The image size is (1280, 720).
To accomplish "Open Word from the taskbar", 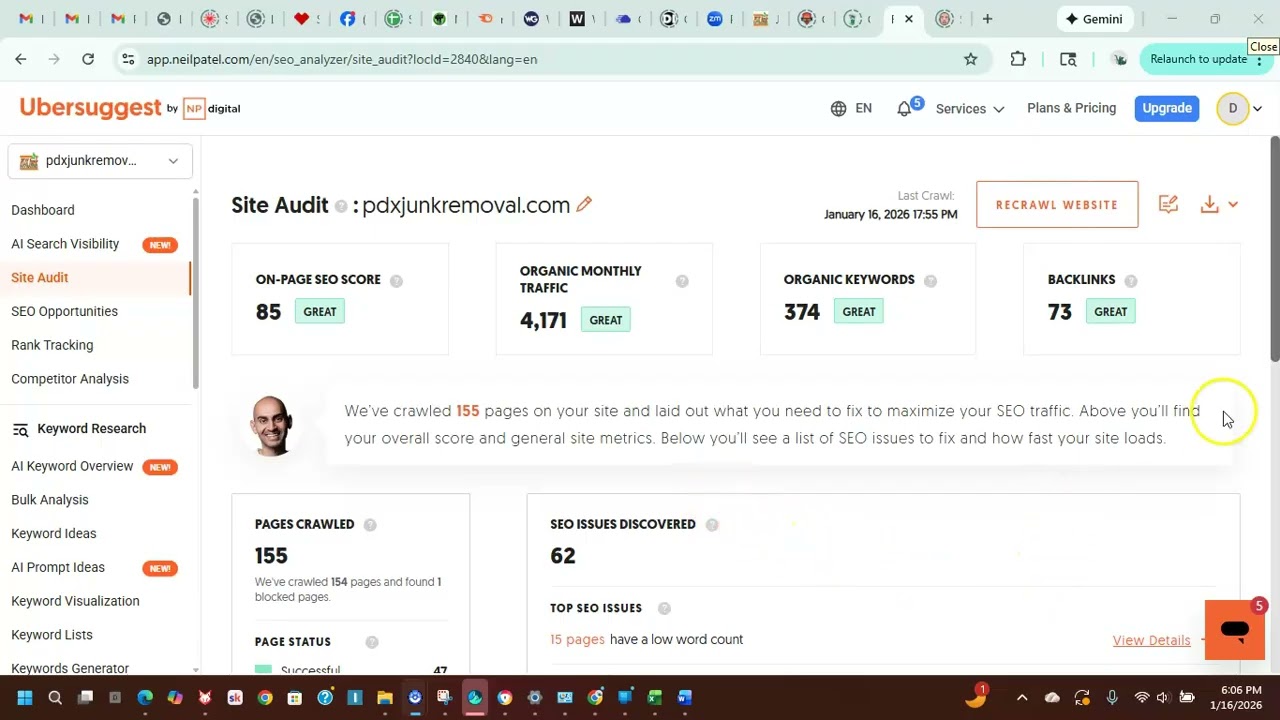I will pyautogui.click(x=685, y=698).
